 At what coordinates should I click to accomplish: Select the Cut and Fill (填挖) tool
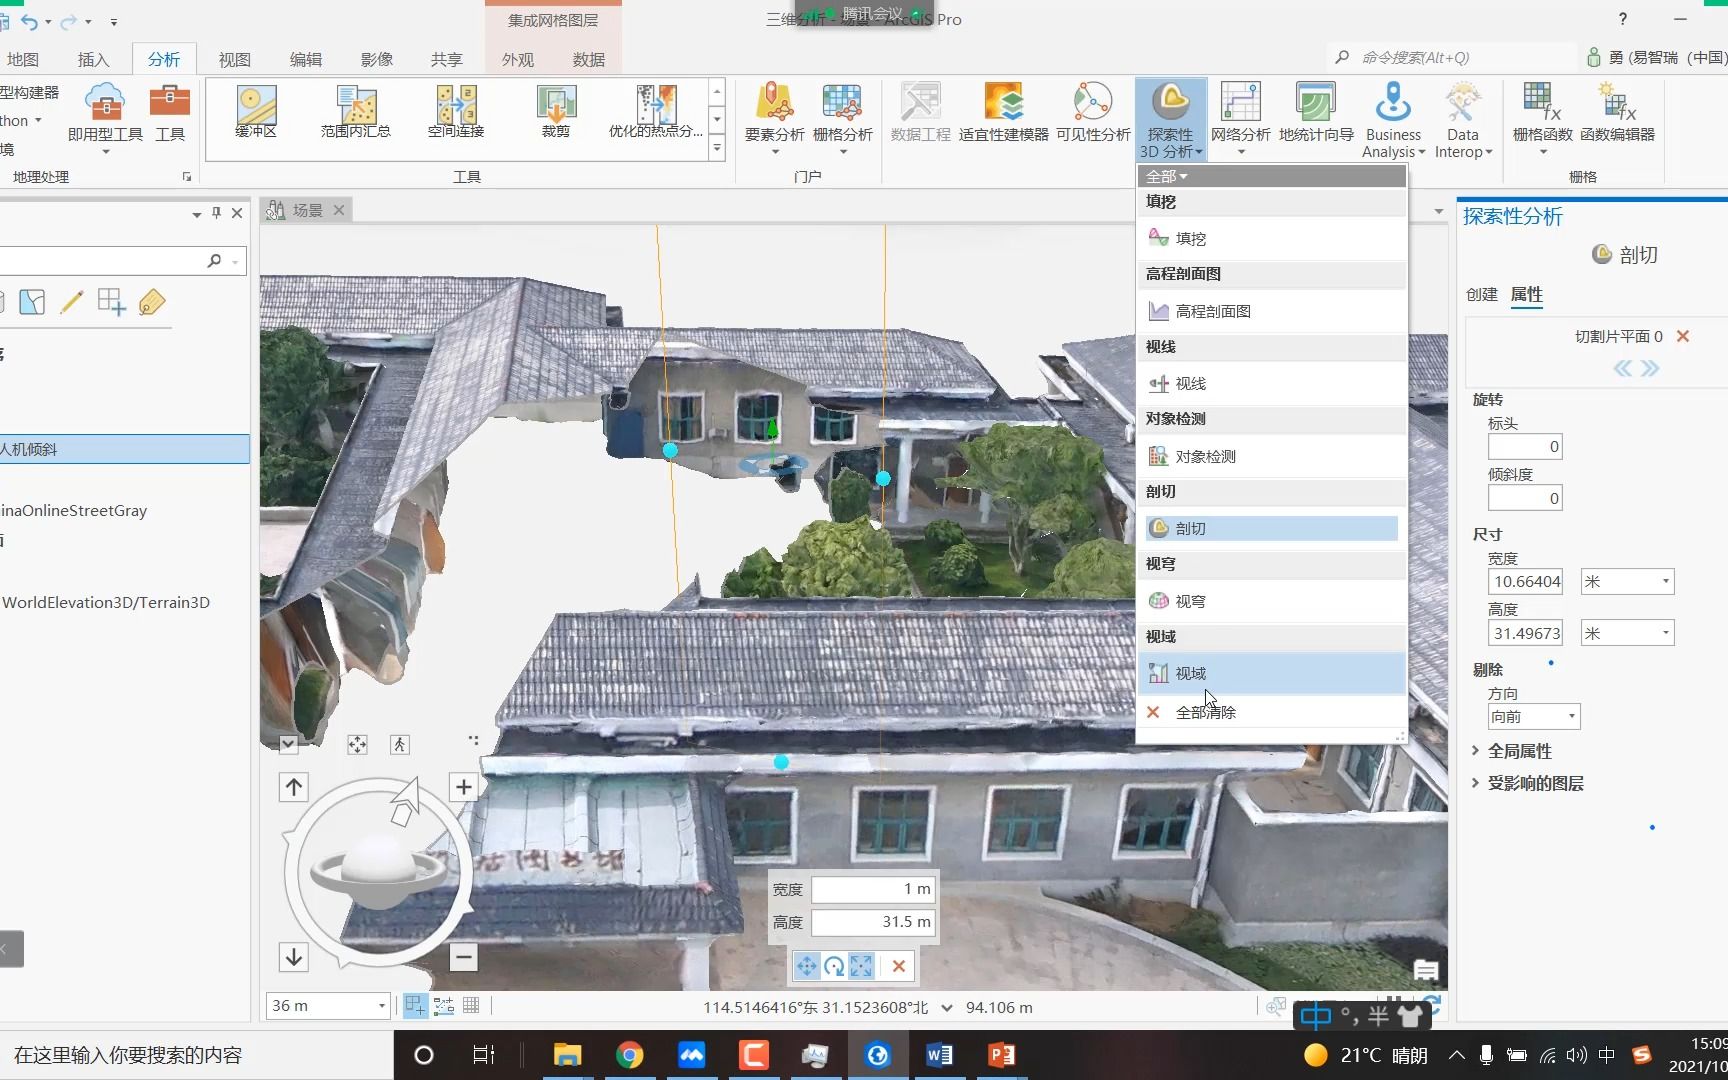click(x=1272, y=238)
